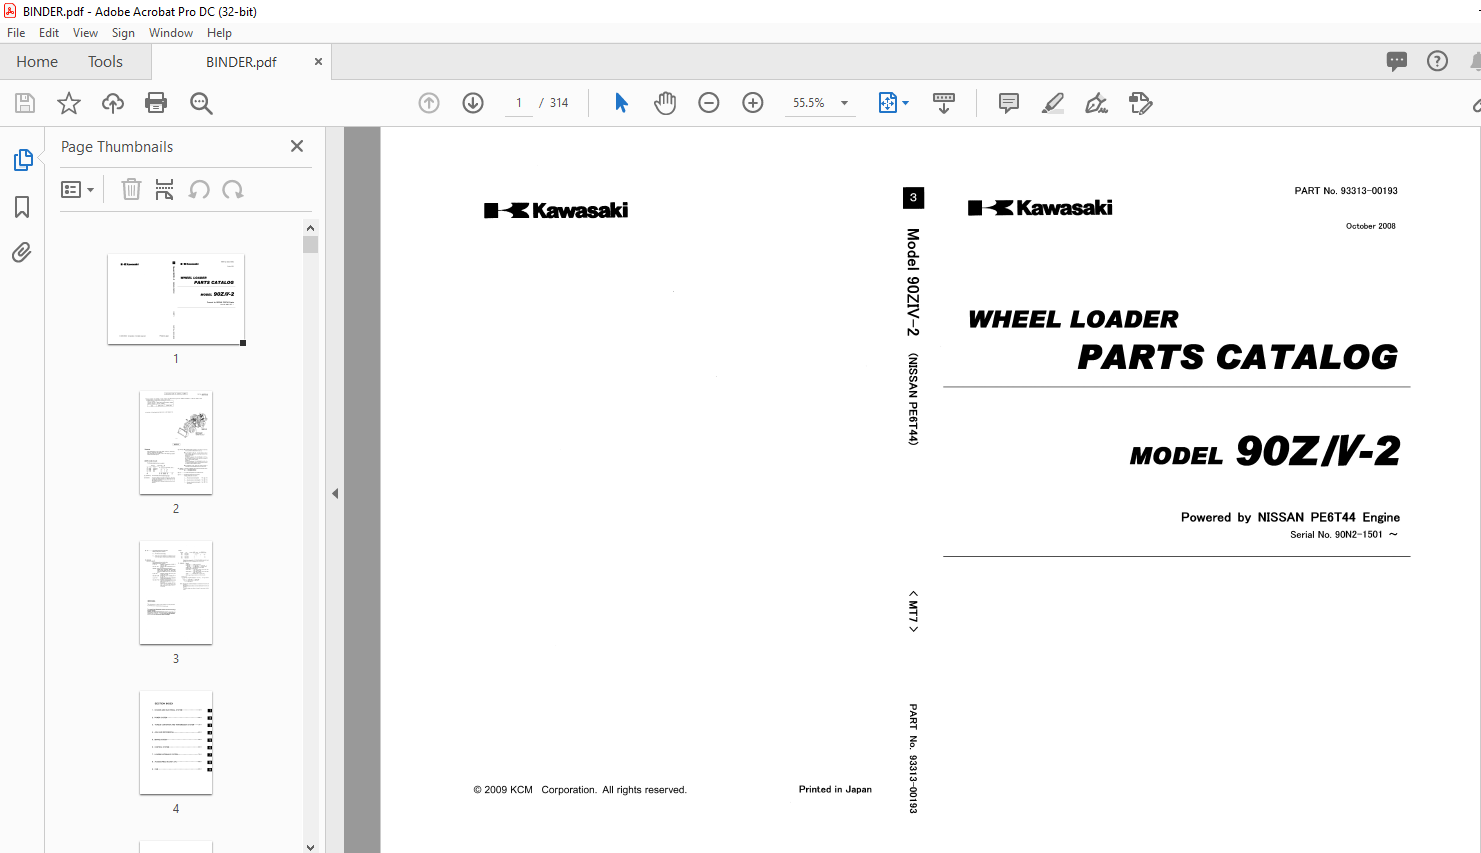
Task: Open the print pages thumbnail tool
Action: [x=165, y=189]
